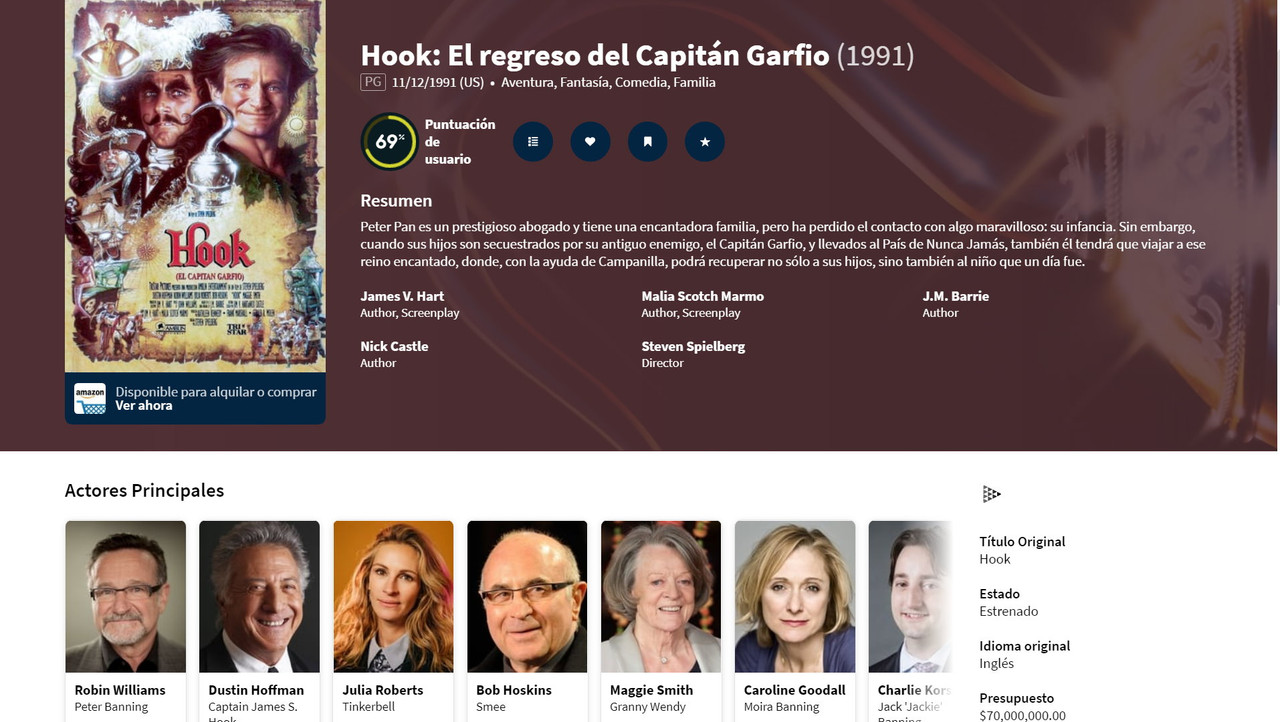The width and height of the screenshot is (1280, 722).
Task: Open J.M. Barrie's author profile
Action: coord(956,296)
